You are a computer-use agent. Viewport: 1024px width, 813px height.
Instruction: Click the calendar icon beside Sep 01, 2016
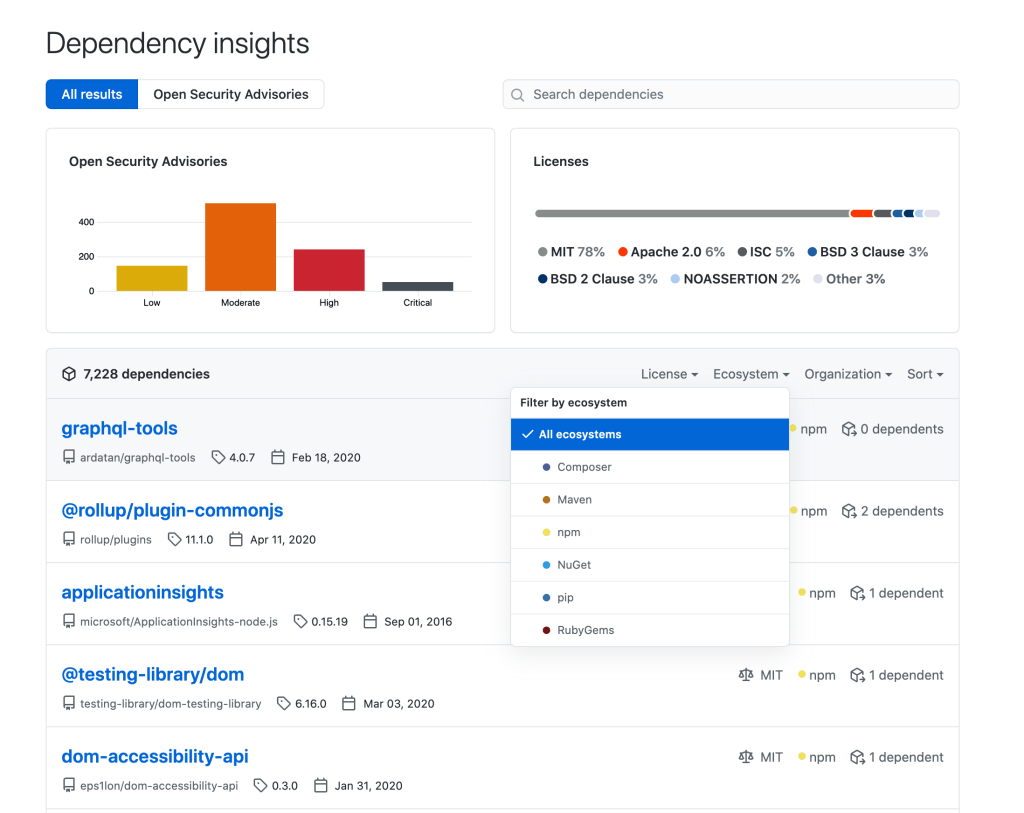click(370, 621)
